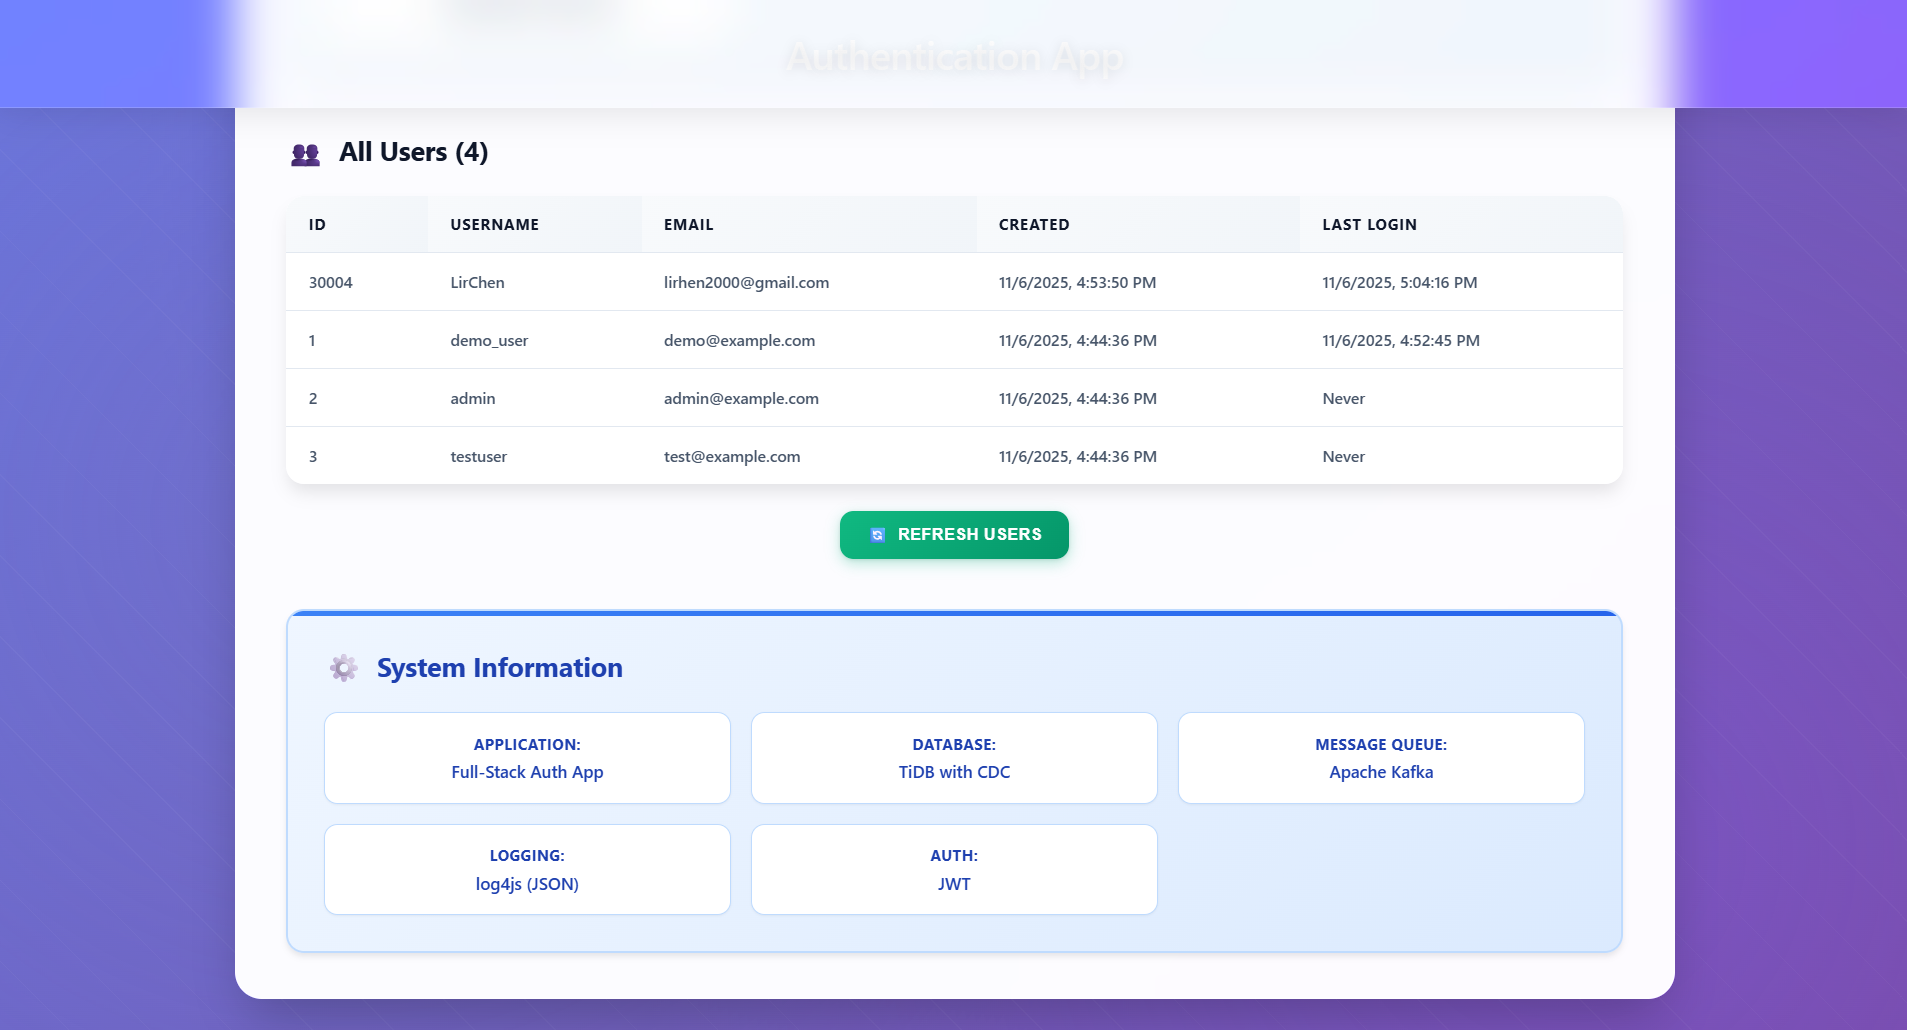1907x1030 pixels.
Task: Click Never in the testuser row
Action: pyautogui.click(x=1343, y=457)
